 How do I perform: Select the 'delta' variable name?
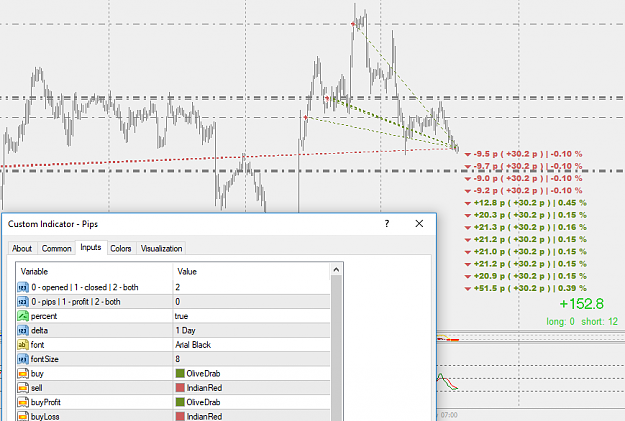pyautogui.click(x=39, y=331)
